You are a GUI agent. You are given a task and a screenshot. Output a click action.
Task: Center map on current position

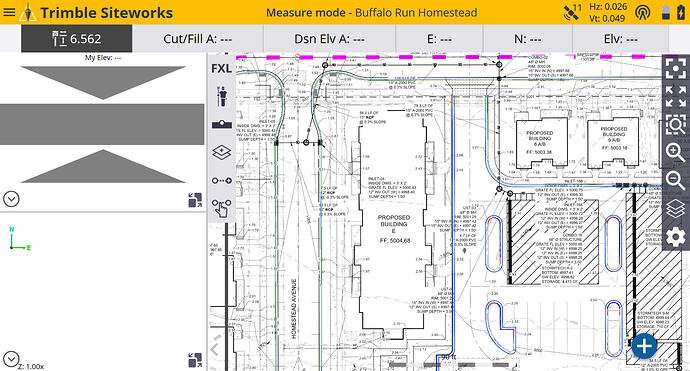[x=675, y=68]
